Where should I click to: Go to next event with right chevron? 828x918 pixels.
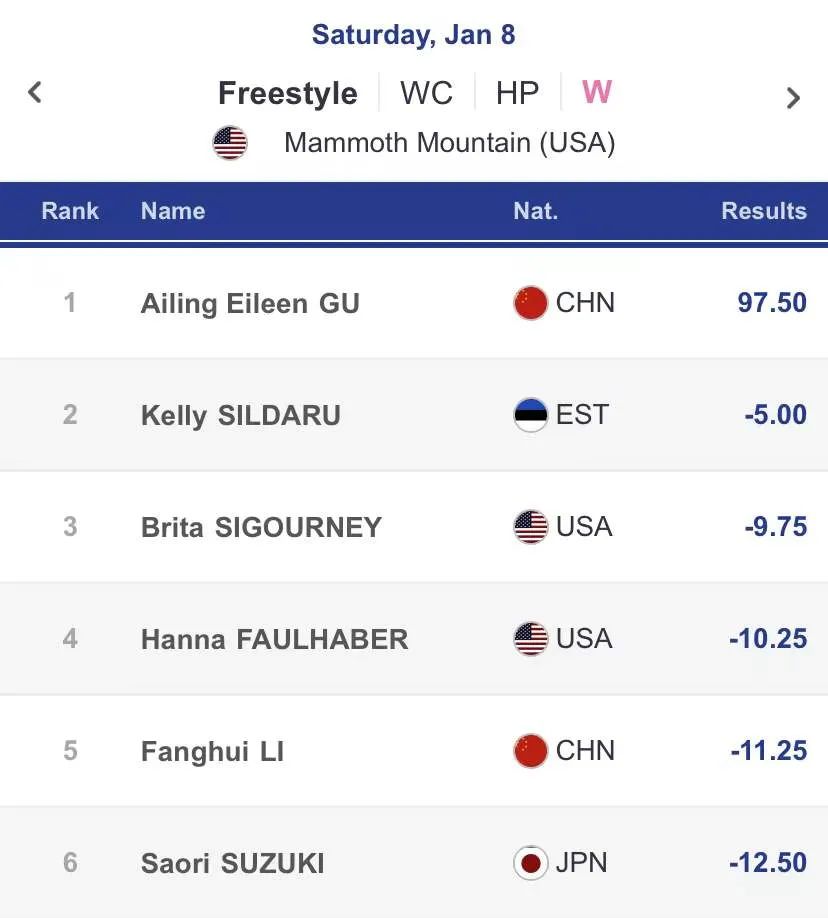coord(793,98)
